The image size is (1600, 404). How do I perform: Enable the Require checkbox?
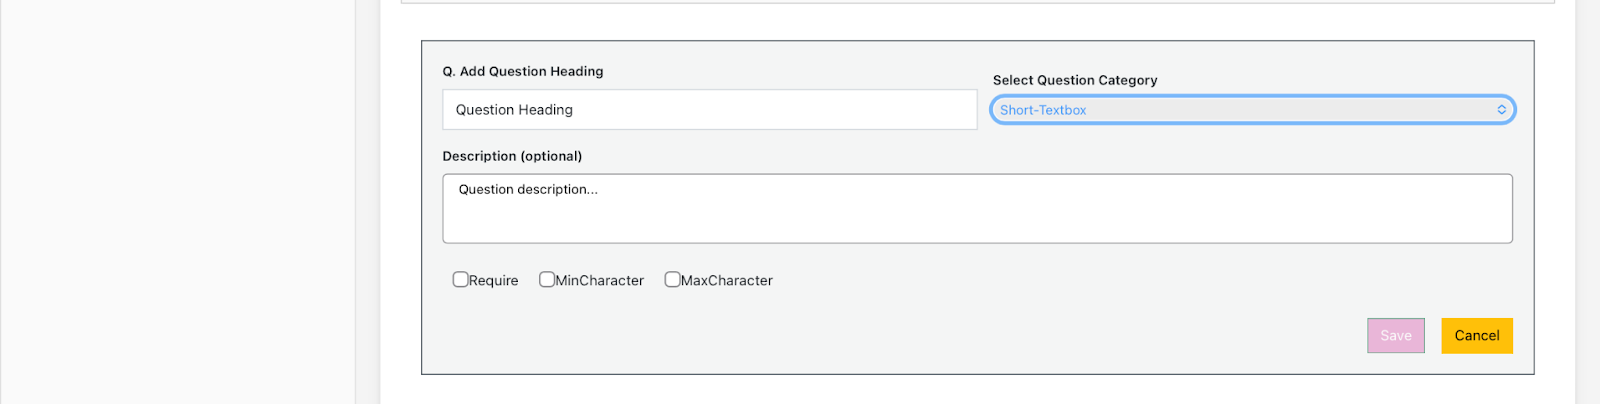(x=460, y=280)
